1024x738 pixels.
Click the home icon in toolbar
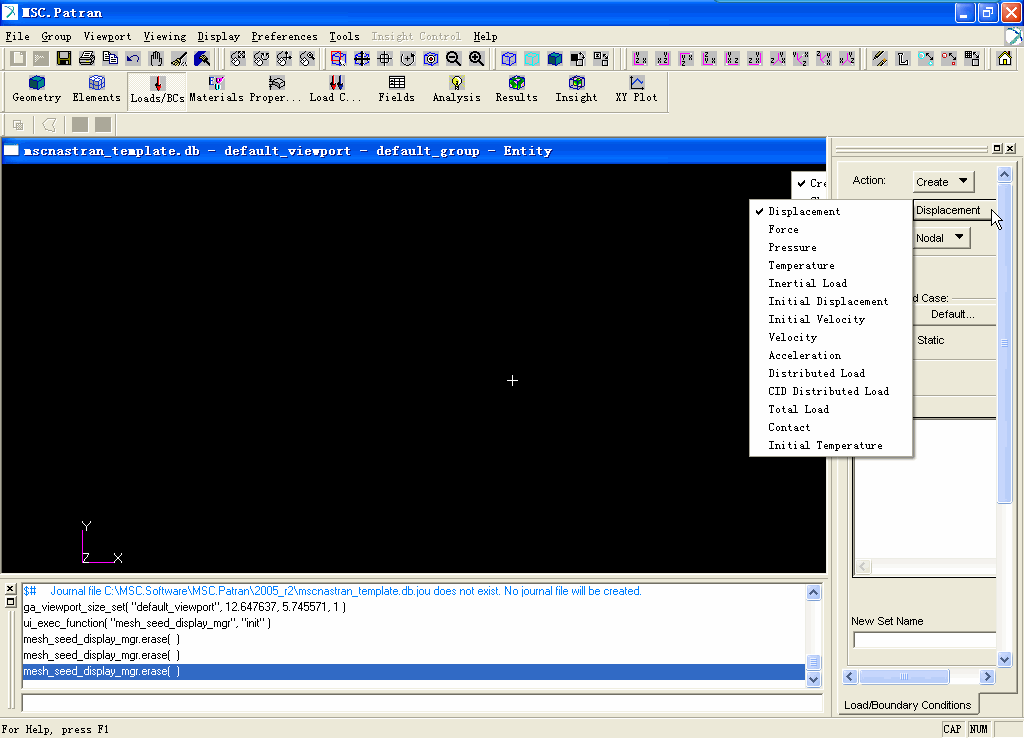tap(1004, 59)
